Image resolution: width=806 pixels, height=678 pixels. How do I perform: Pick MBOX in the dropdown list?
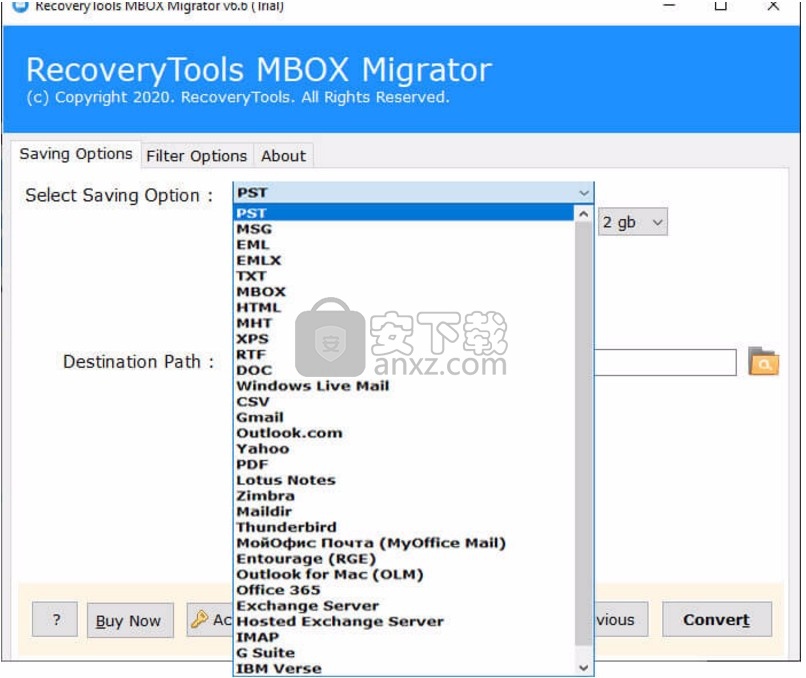404,291
